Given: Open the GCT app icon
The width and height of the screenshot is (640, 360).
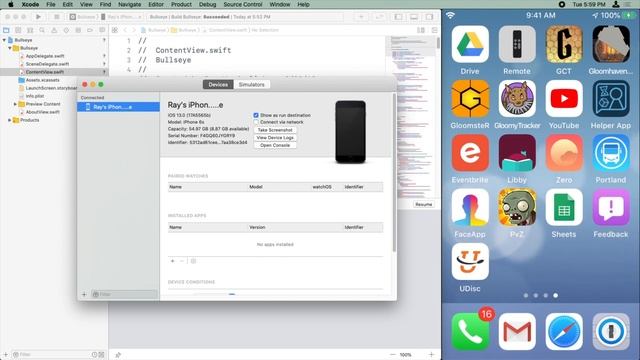Looking at the screenshot, I should click(x=564, y=44).
